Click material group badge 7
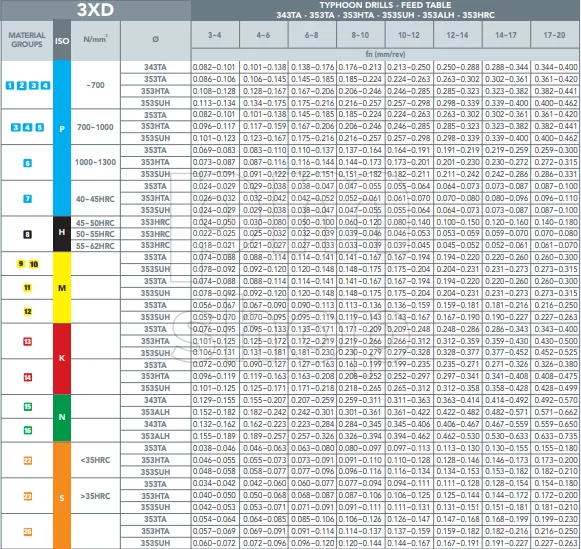581x549 pixels. tap(27, 199)
